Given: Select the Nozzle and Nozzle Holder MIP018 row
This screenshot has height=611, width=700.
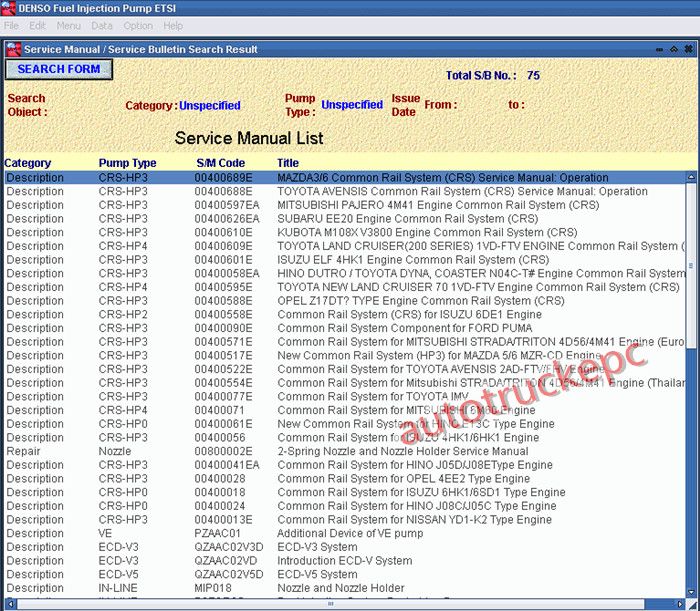Looking at the screenshot, I should click(x=345, y=588).
